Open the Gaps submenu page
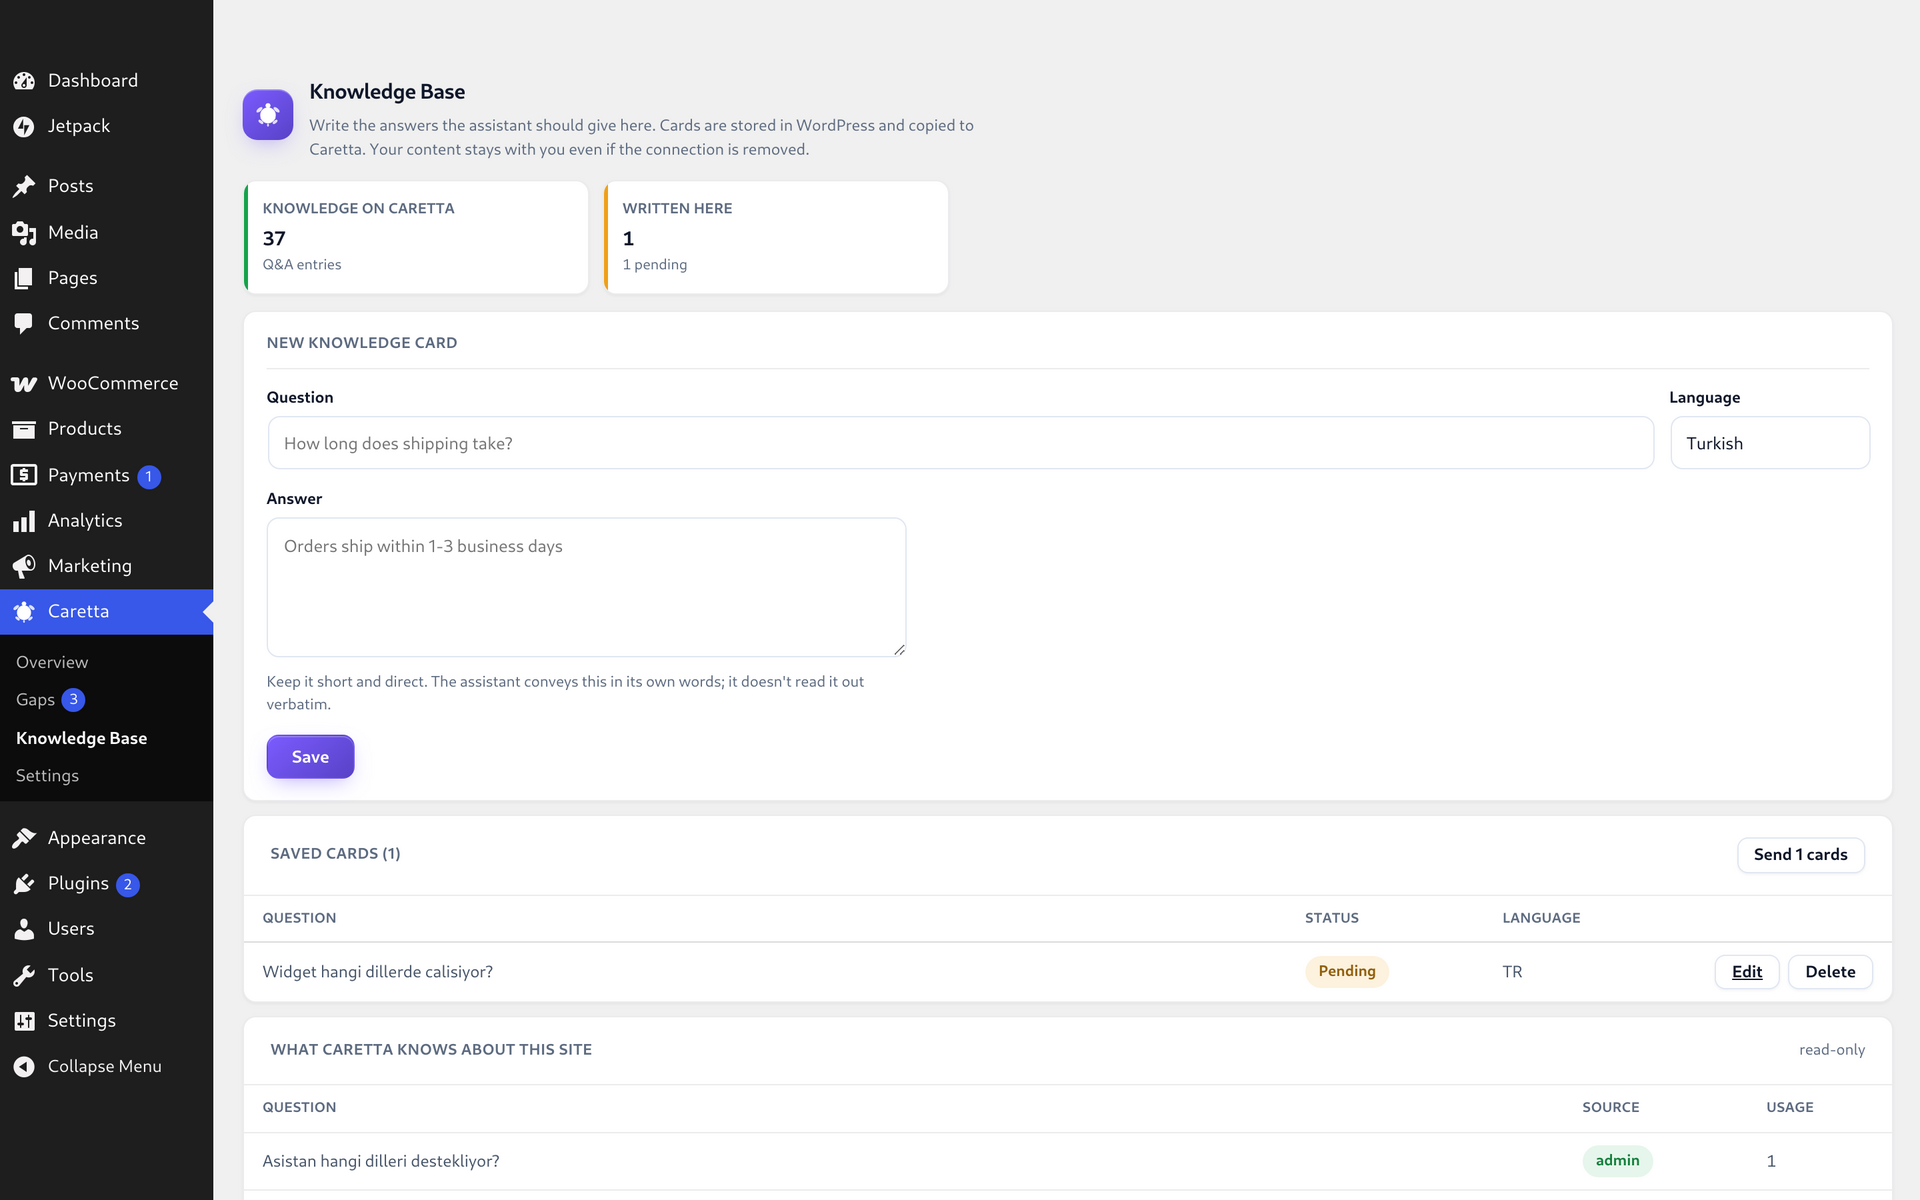Screen dimensions: 1920x1200 [35, 700]
